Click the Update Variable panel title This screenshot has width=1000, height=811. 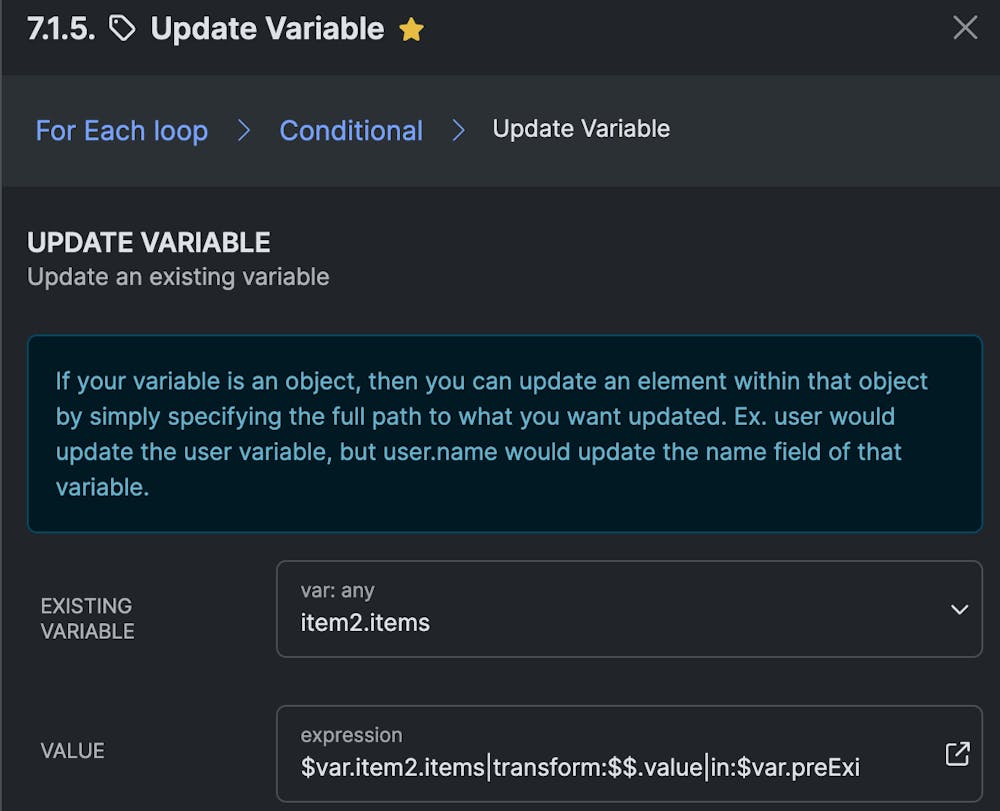click(x=267, y=29)
